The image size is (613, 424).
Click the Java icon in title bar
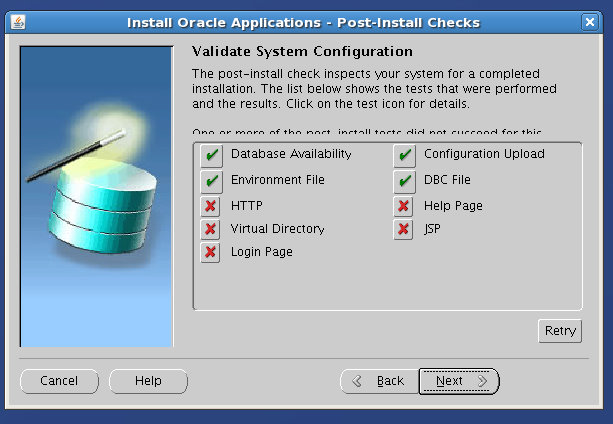[x=19, y=22]
